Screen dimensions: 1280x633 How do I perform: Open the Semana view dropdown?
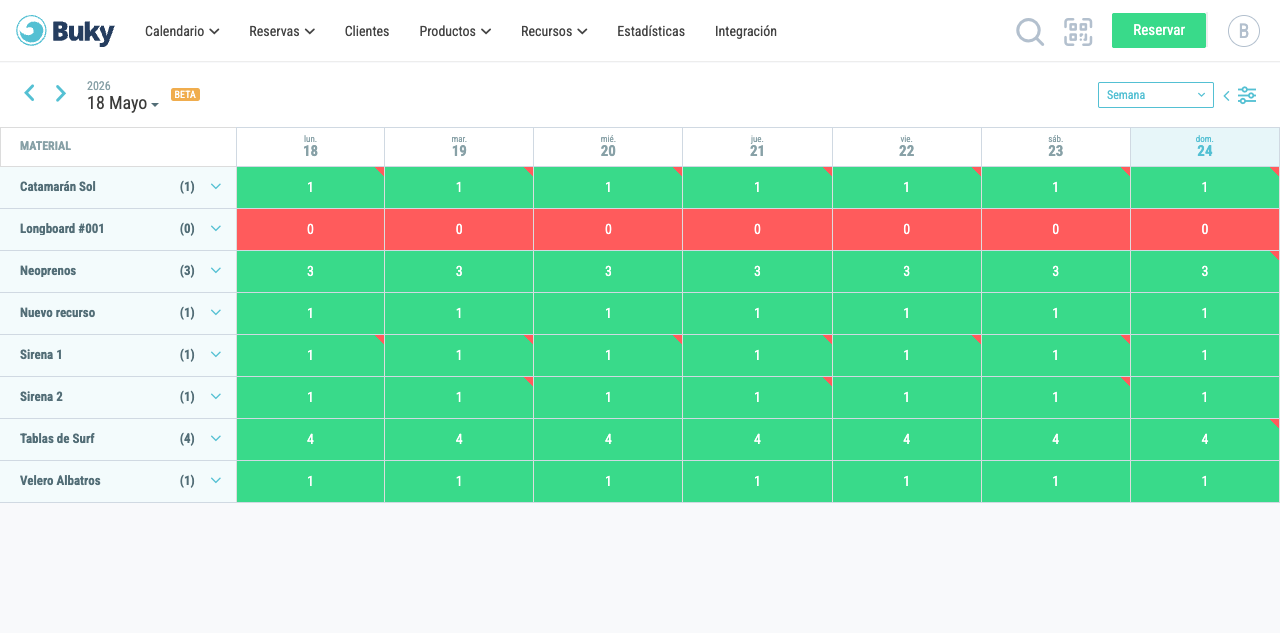click(1155, 95)
